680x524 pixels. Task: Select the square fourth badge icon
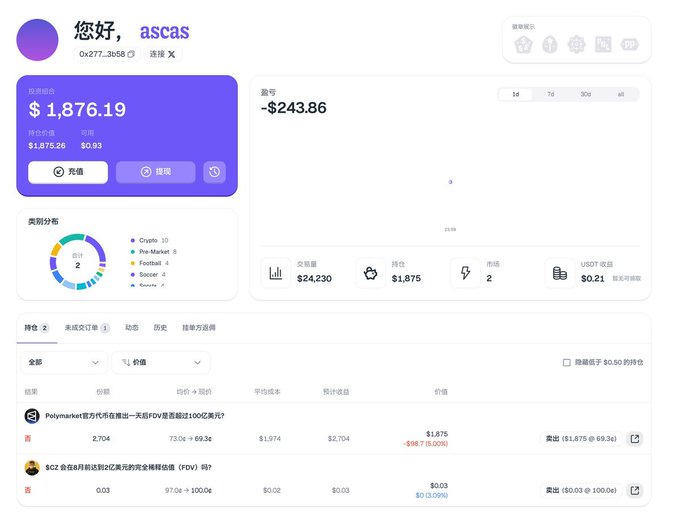(x=603, y=44)
